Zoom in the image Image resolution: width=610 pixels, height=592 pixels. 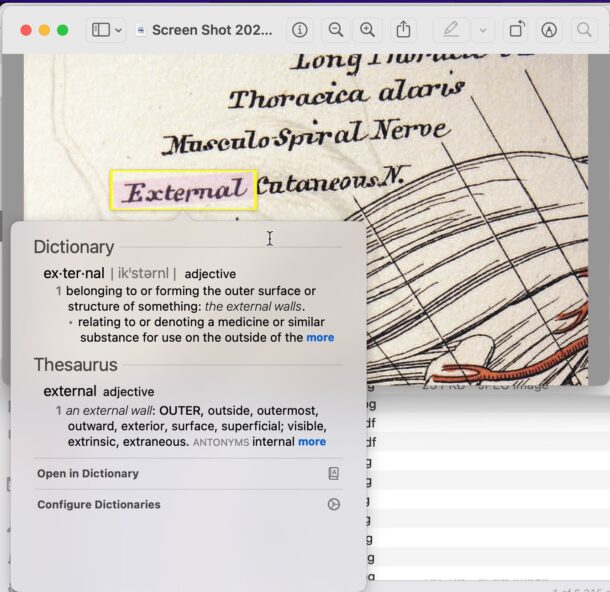pyautogui.click(x=367, y=30)
